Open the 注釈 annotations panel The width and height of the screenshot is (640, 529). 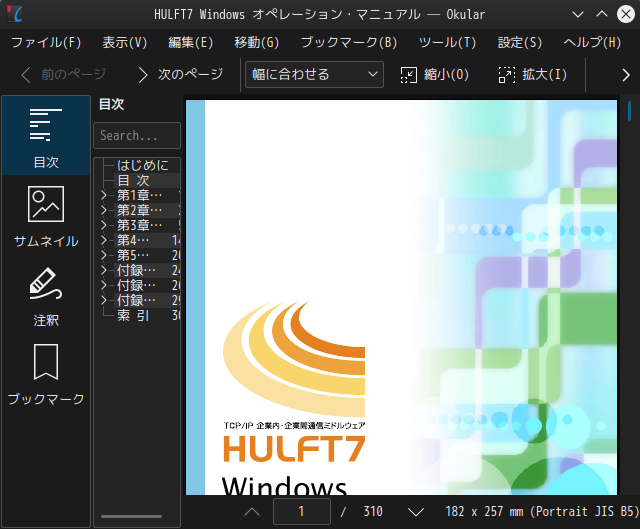click(x=46, y=297)
